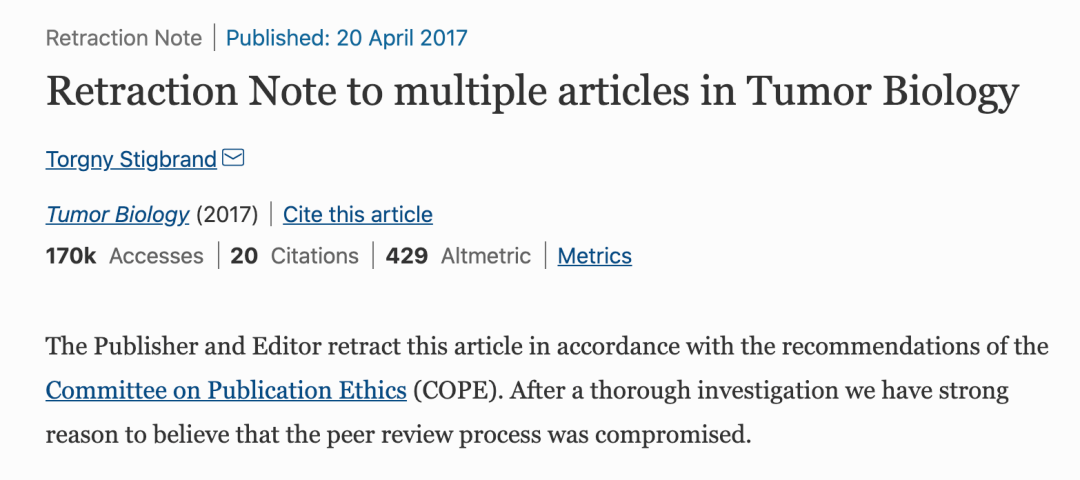The width and height of the screenshot is (1080, 480).
Task: Click the Cite this article link
Action: click(x=357, y=214)
